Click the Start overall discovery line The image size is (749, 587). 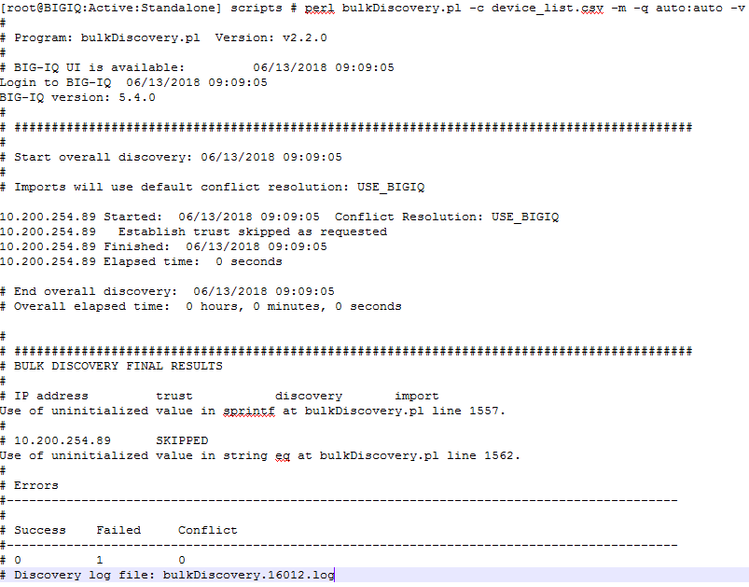tap(171, 157)
